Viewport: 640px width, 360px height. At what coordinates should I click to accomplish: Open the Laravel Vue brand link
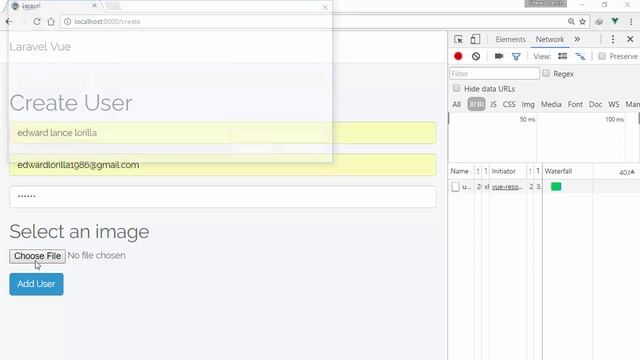40,47
